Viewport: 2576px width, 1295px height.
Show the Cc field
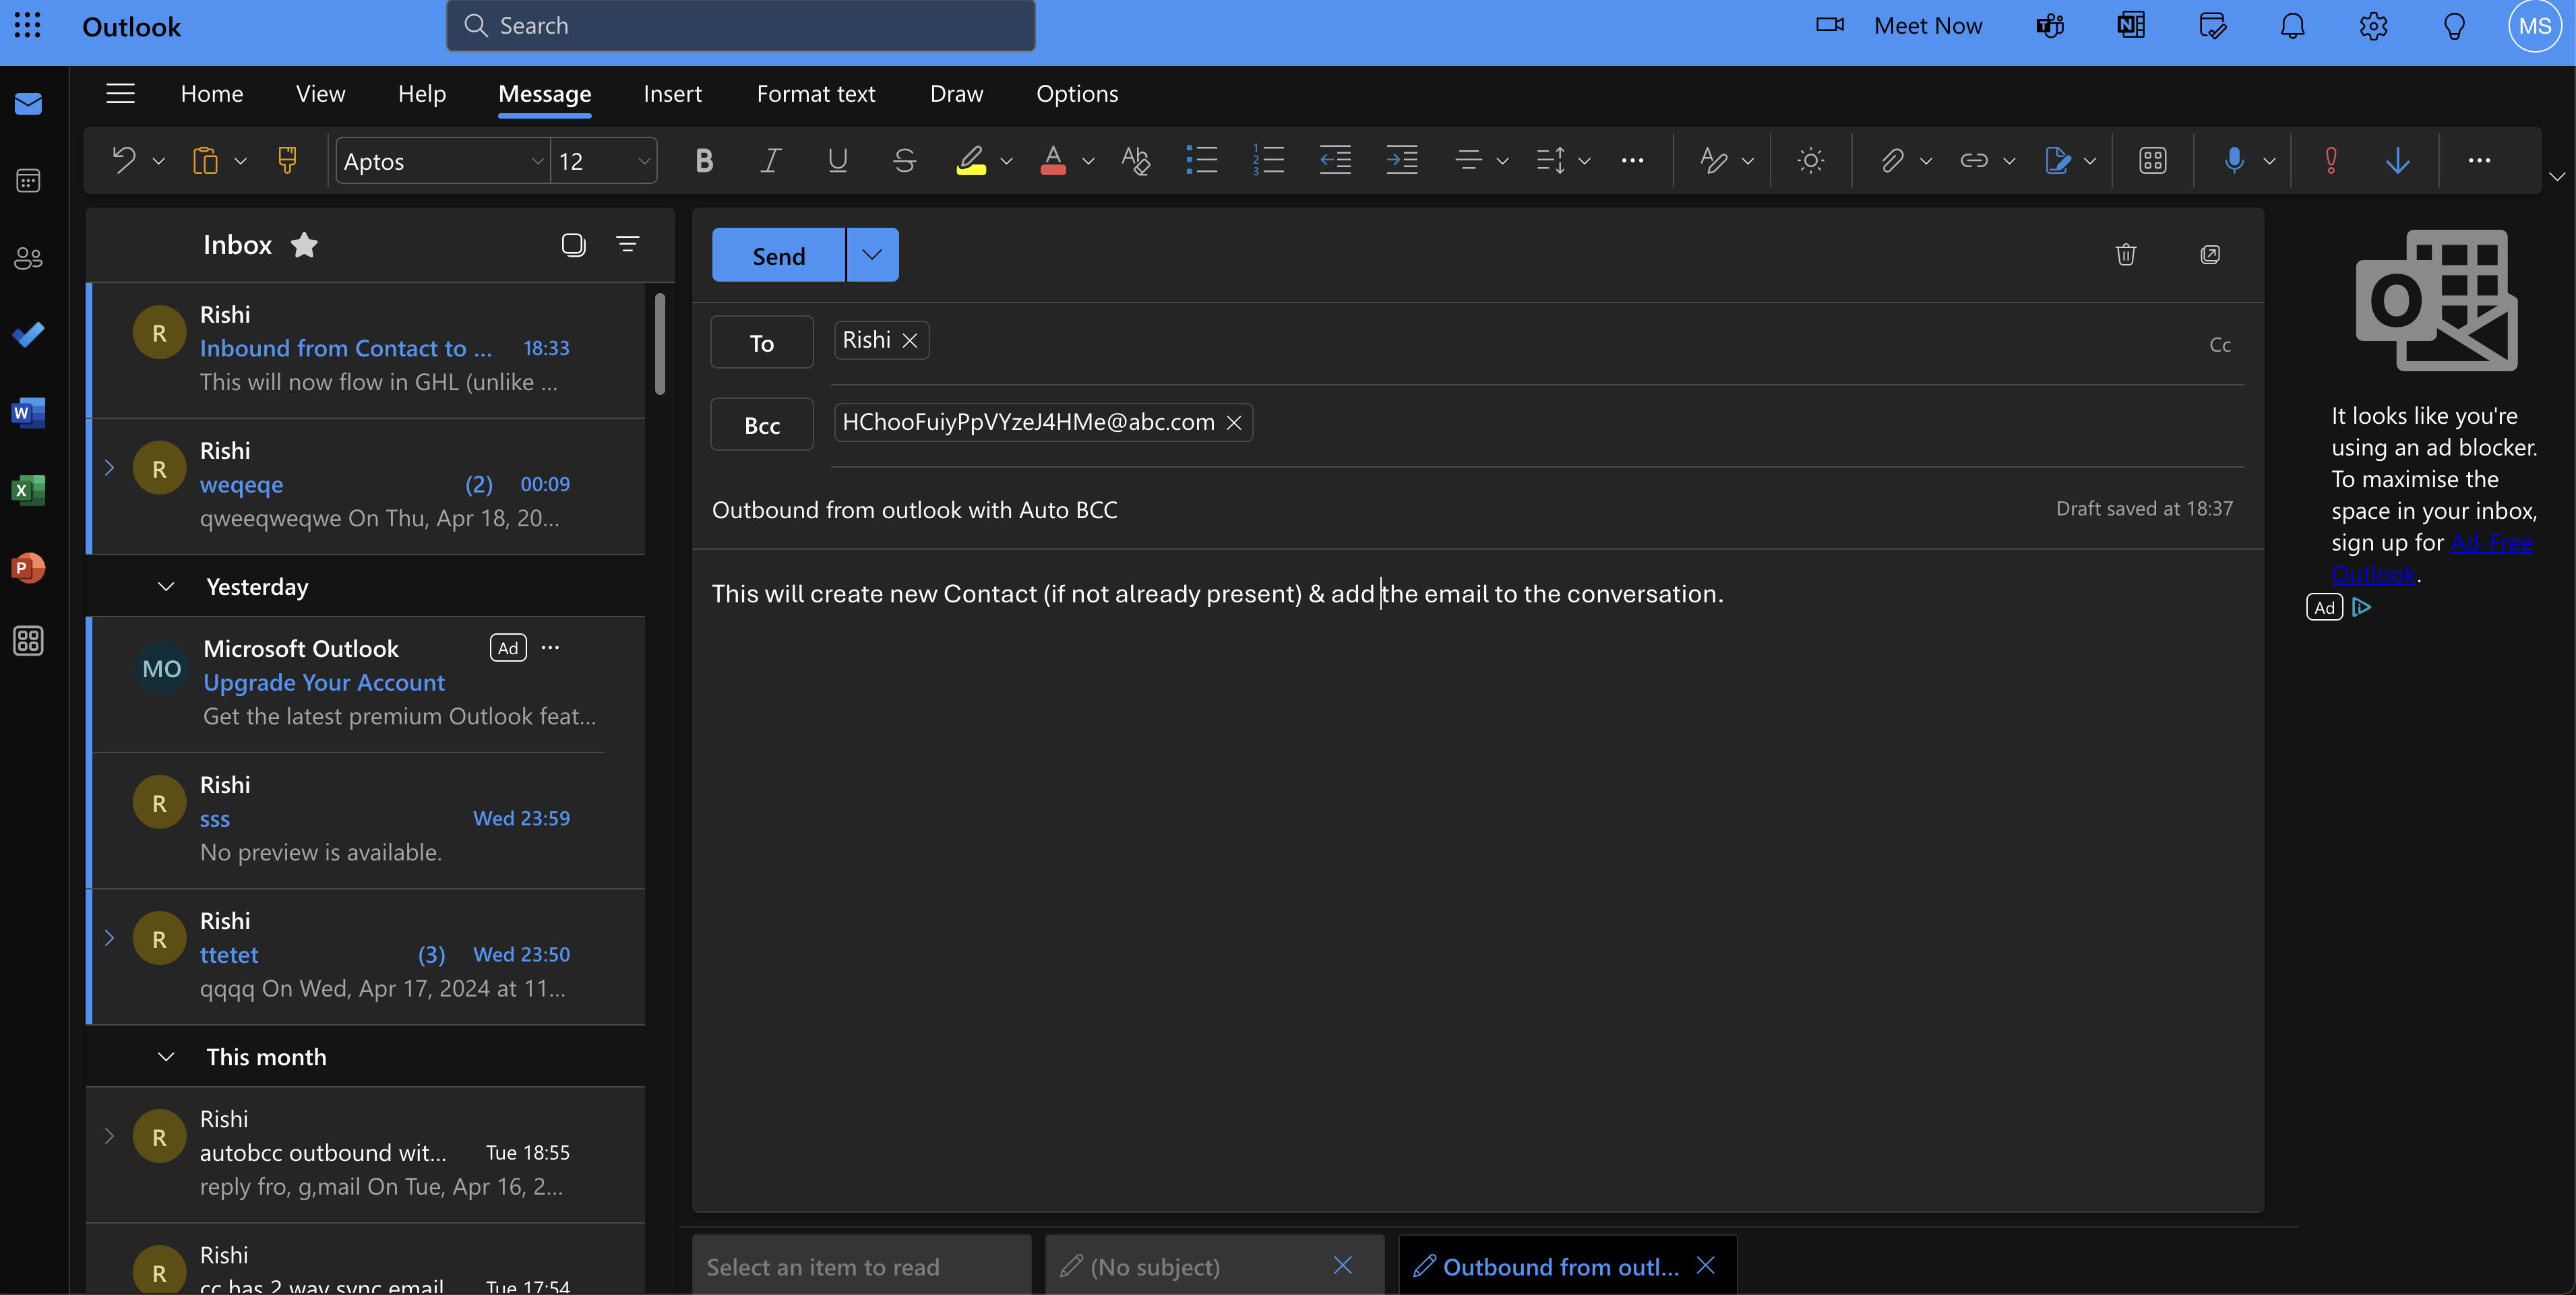click(x=2219, y=345)
